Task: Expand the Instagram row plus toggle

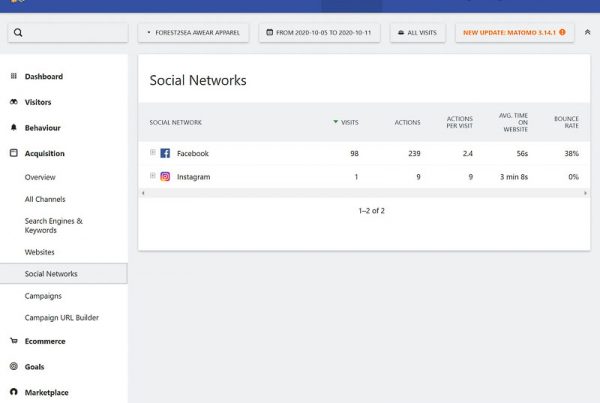Action: (153, 176)
